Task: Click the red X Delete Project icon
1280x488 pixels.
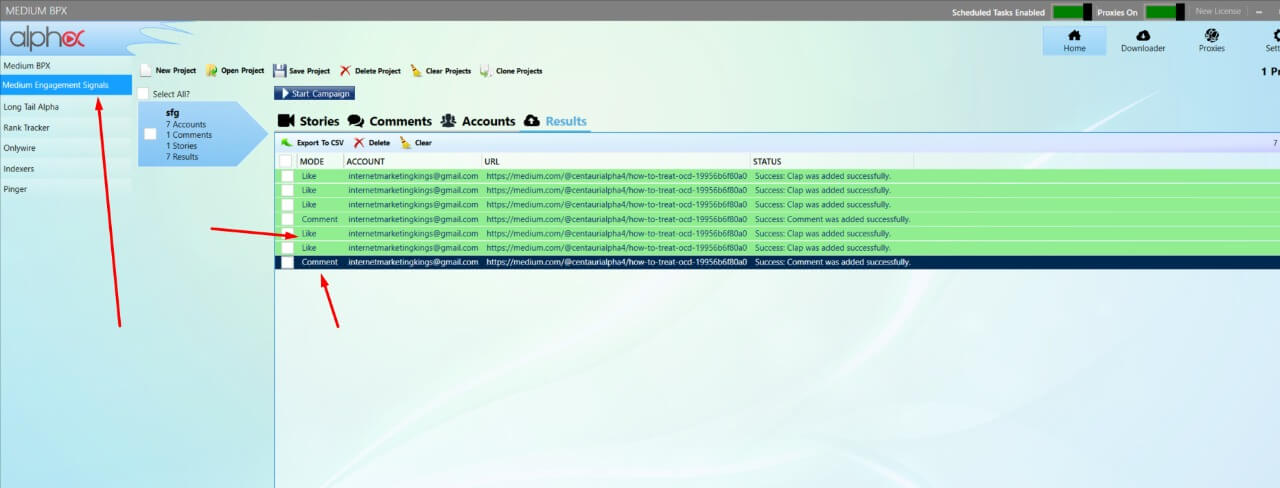Action: [345, 71]
